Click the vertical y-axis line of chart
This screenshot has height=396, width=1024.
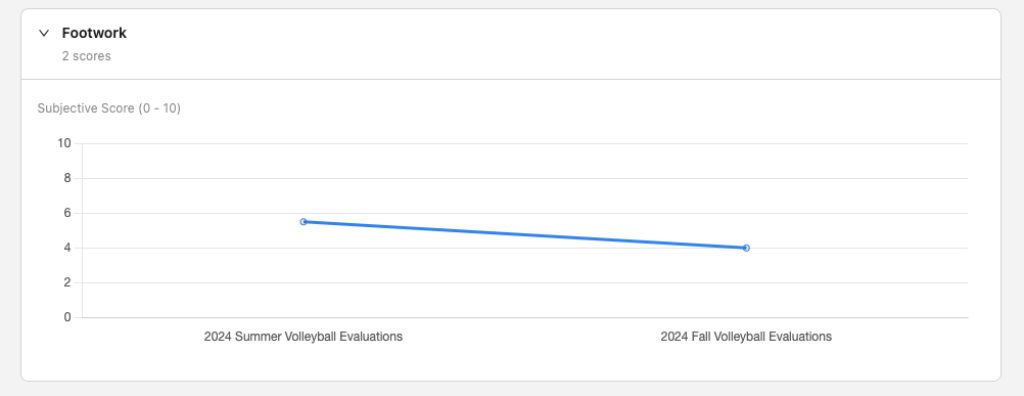pyautogui.click(x=82, y=231)
